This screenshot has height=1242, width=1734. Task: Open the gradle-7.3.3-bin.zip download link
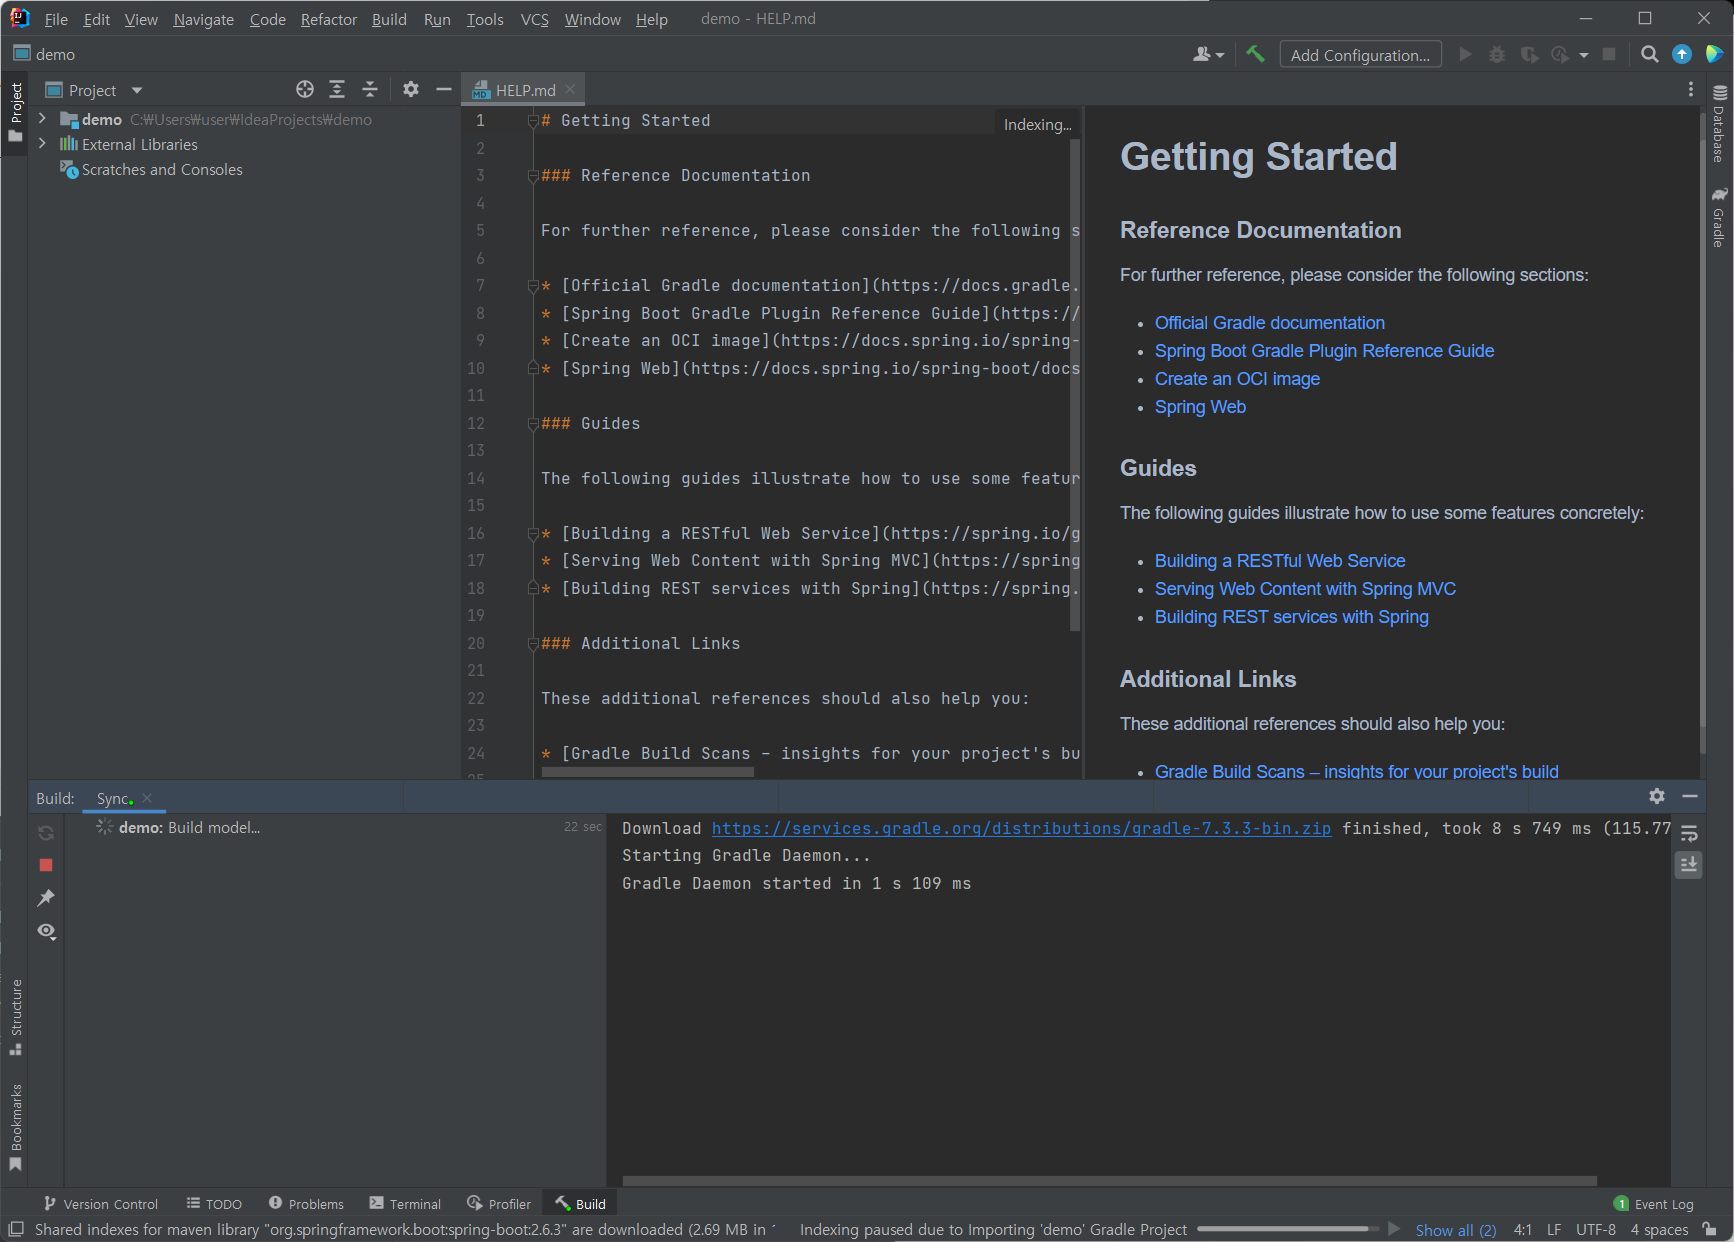click(x=1021, y=828)
